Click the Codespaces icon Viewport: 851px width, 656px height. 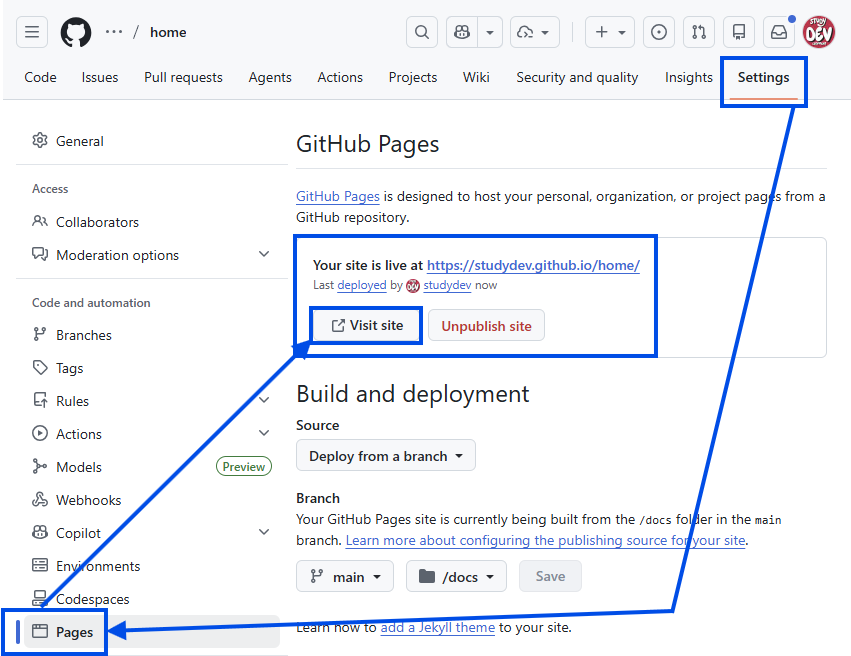coord(40,598)
